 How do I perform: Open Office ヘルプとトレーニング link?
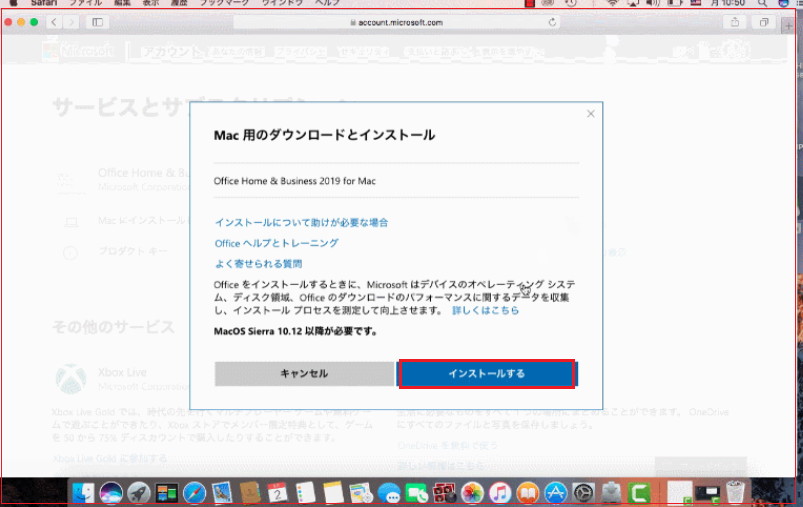[277, 243]
